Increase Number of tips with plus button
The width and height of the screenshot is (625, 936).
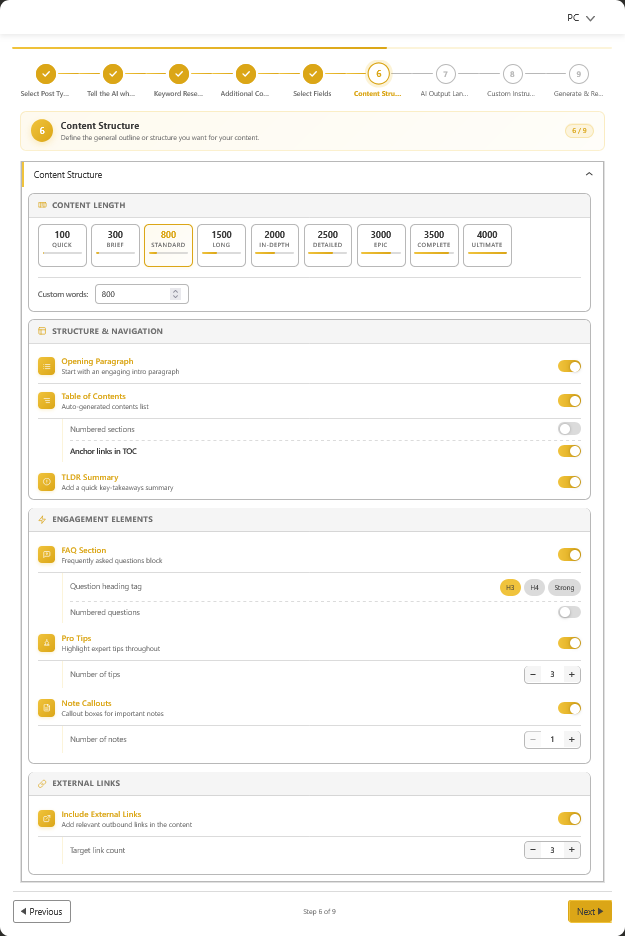(571, 674)
